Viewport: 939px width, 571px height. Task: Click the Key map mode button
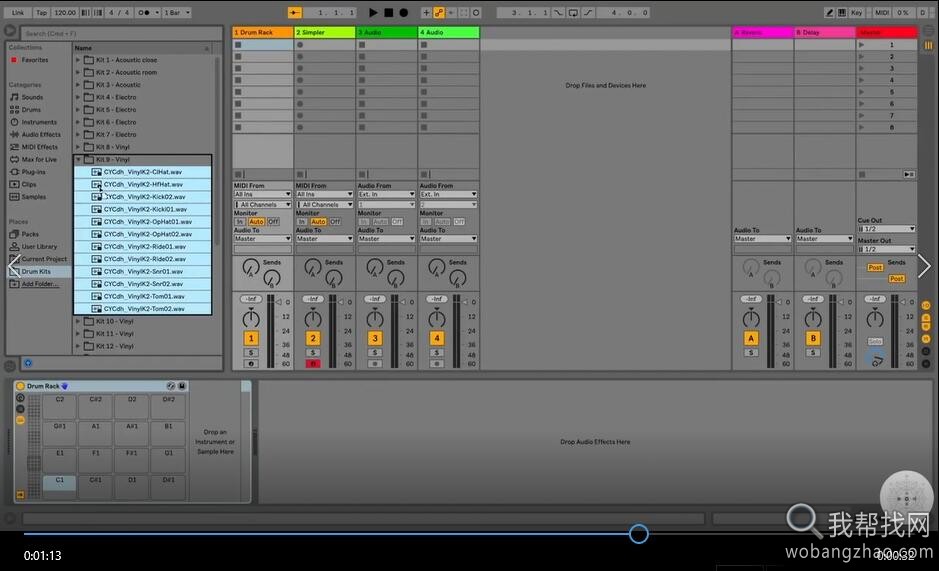tap(856, 12)
